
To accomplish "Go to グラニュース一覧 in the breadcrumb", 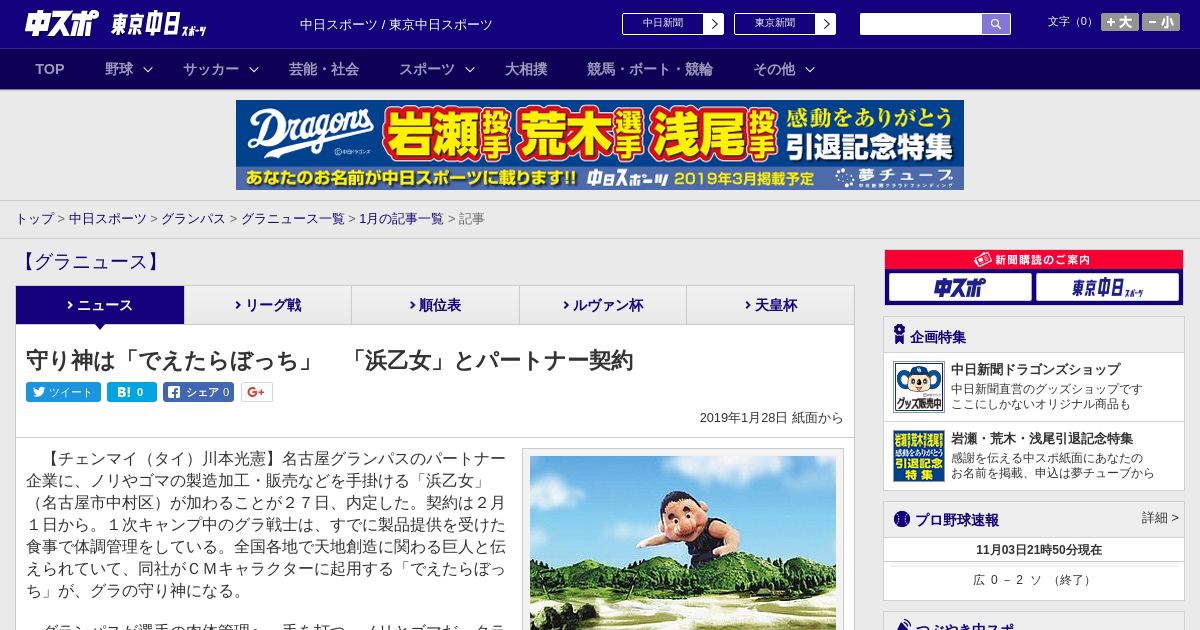I will point(293,219).
